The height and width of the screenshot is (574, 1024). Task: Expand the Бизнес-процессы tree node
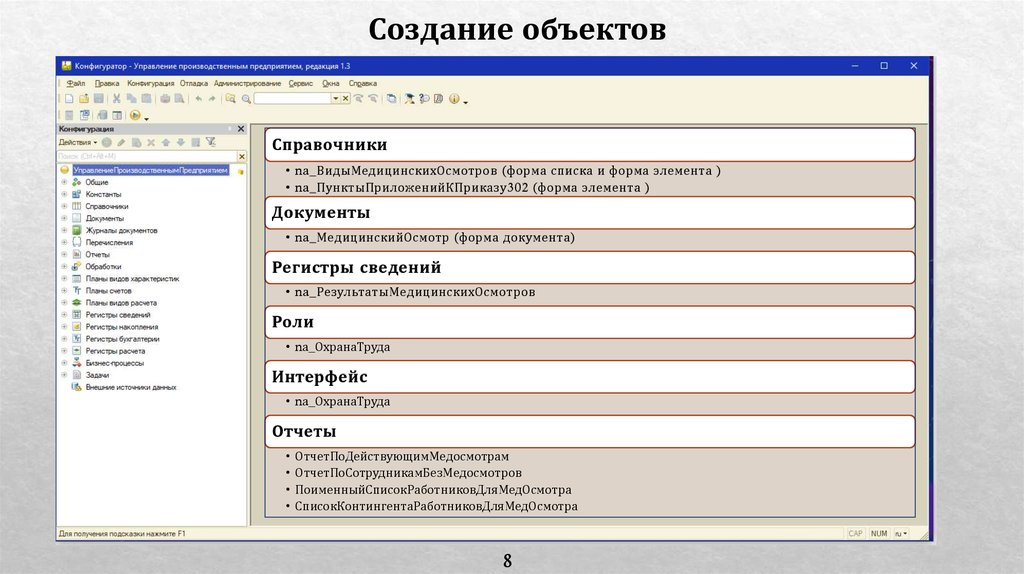click(64, 363)
